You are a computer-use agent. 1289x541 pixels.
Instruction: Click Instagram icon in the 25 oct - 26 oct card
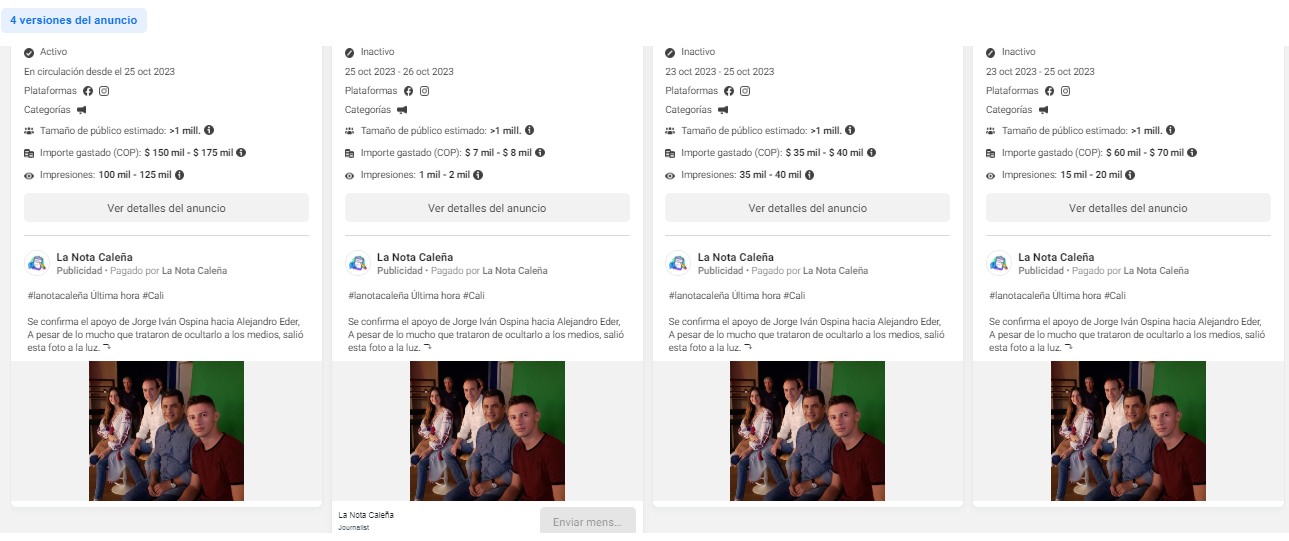click(x=424, y=91)
